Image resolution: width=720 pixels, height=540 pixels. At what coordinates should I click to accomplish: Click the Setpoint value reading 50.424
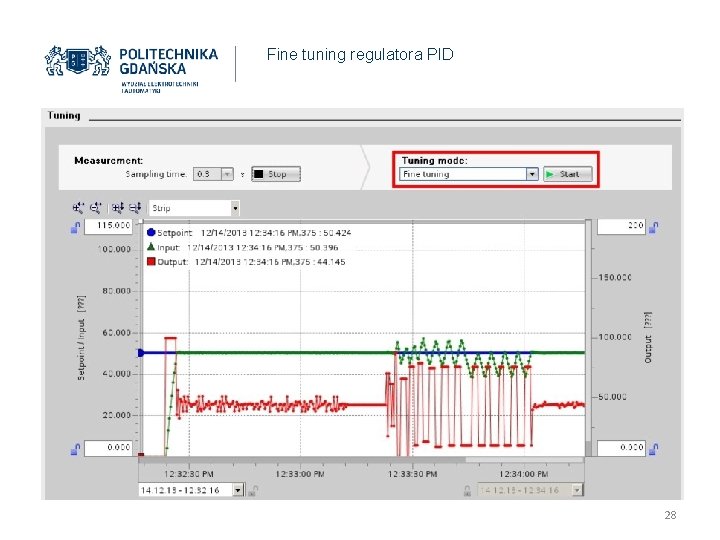pos(337,233)
